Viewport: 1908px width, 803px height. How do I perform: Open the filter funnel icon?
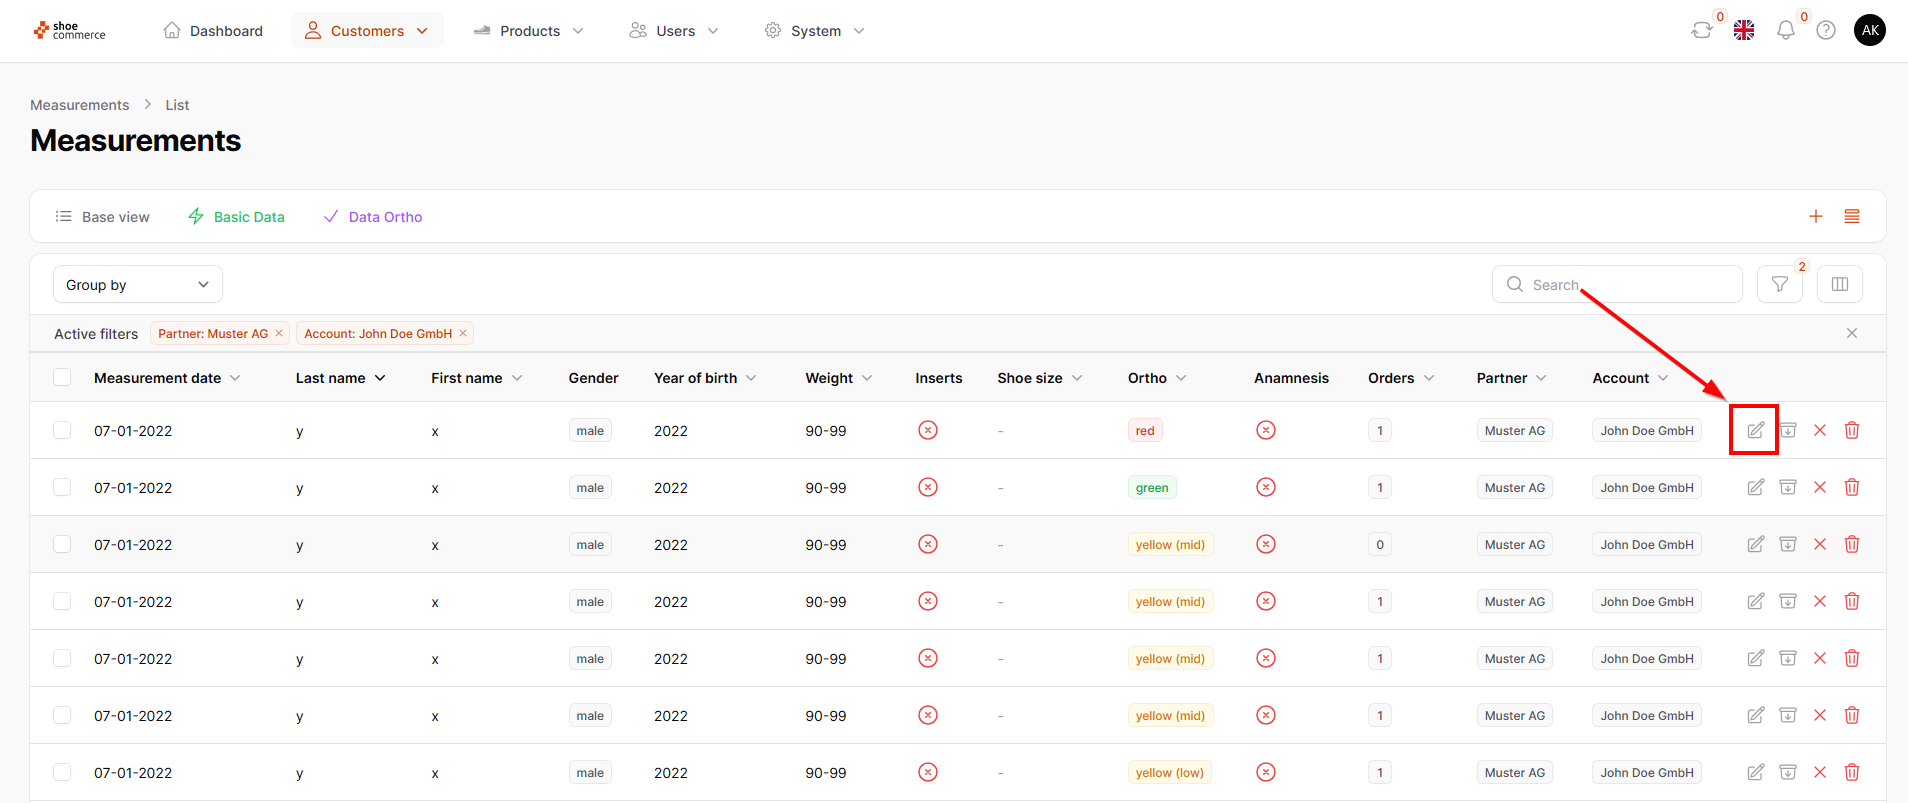(x=1779, y=285)
